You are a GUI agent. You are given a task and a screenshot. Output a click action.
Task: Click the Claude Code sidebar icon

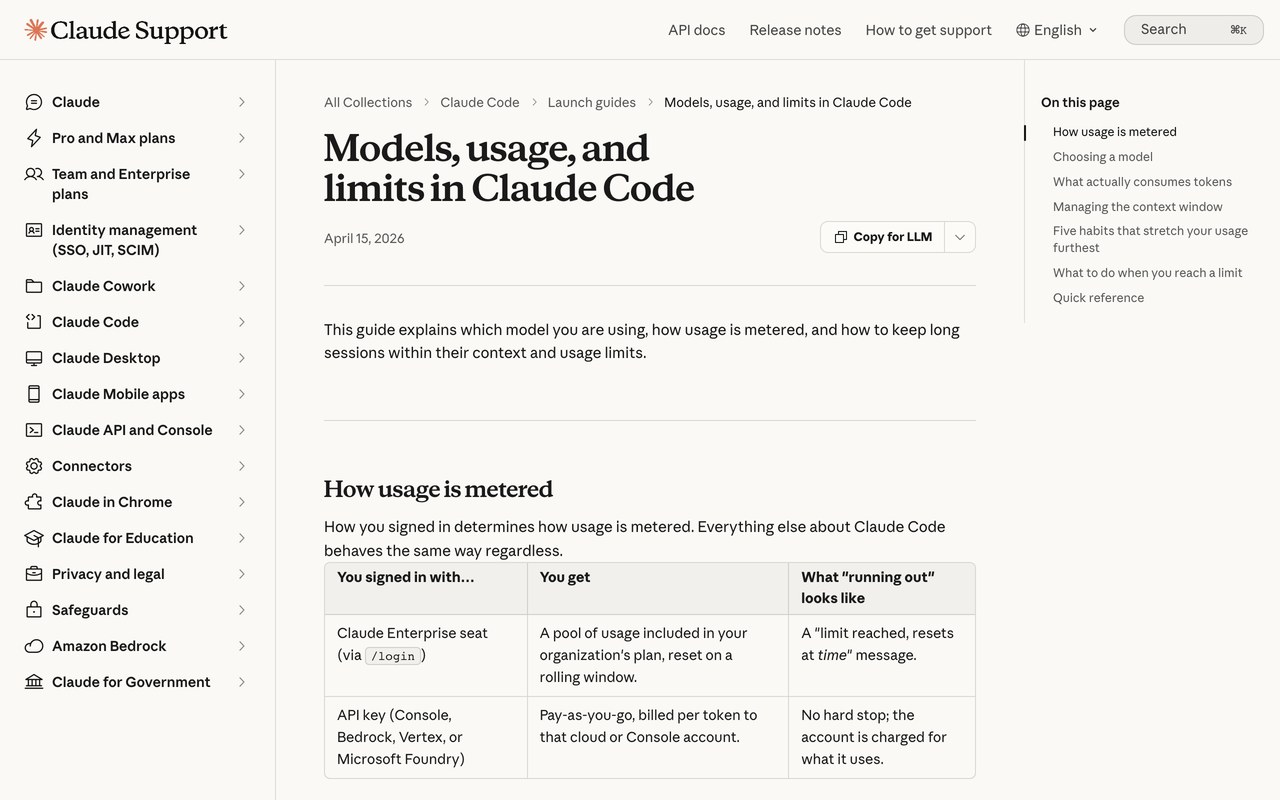coord(34,322)
